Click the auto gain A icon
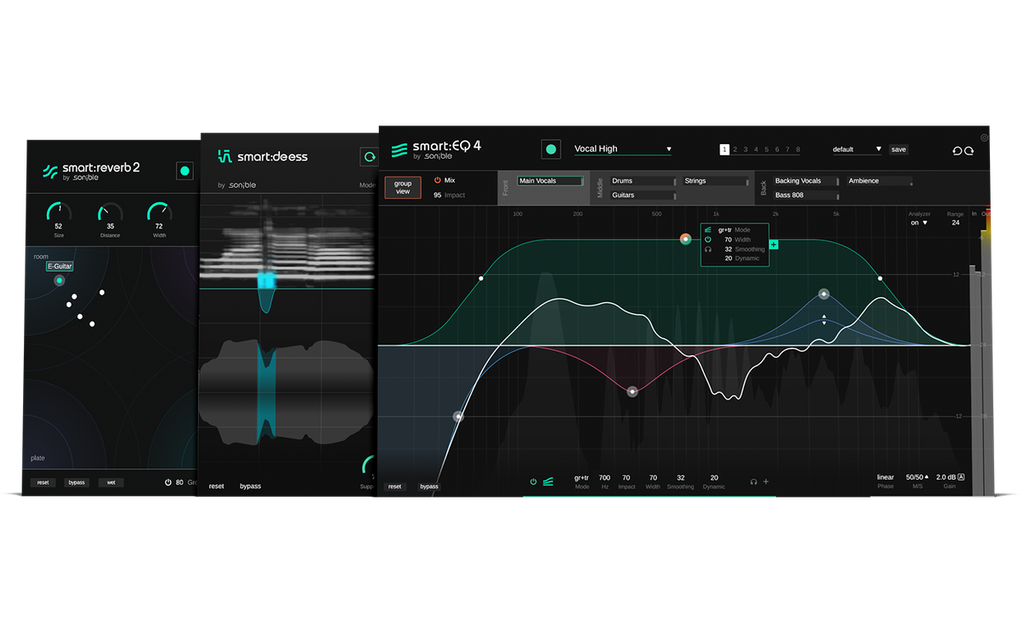 [961, 477]
